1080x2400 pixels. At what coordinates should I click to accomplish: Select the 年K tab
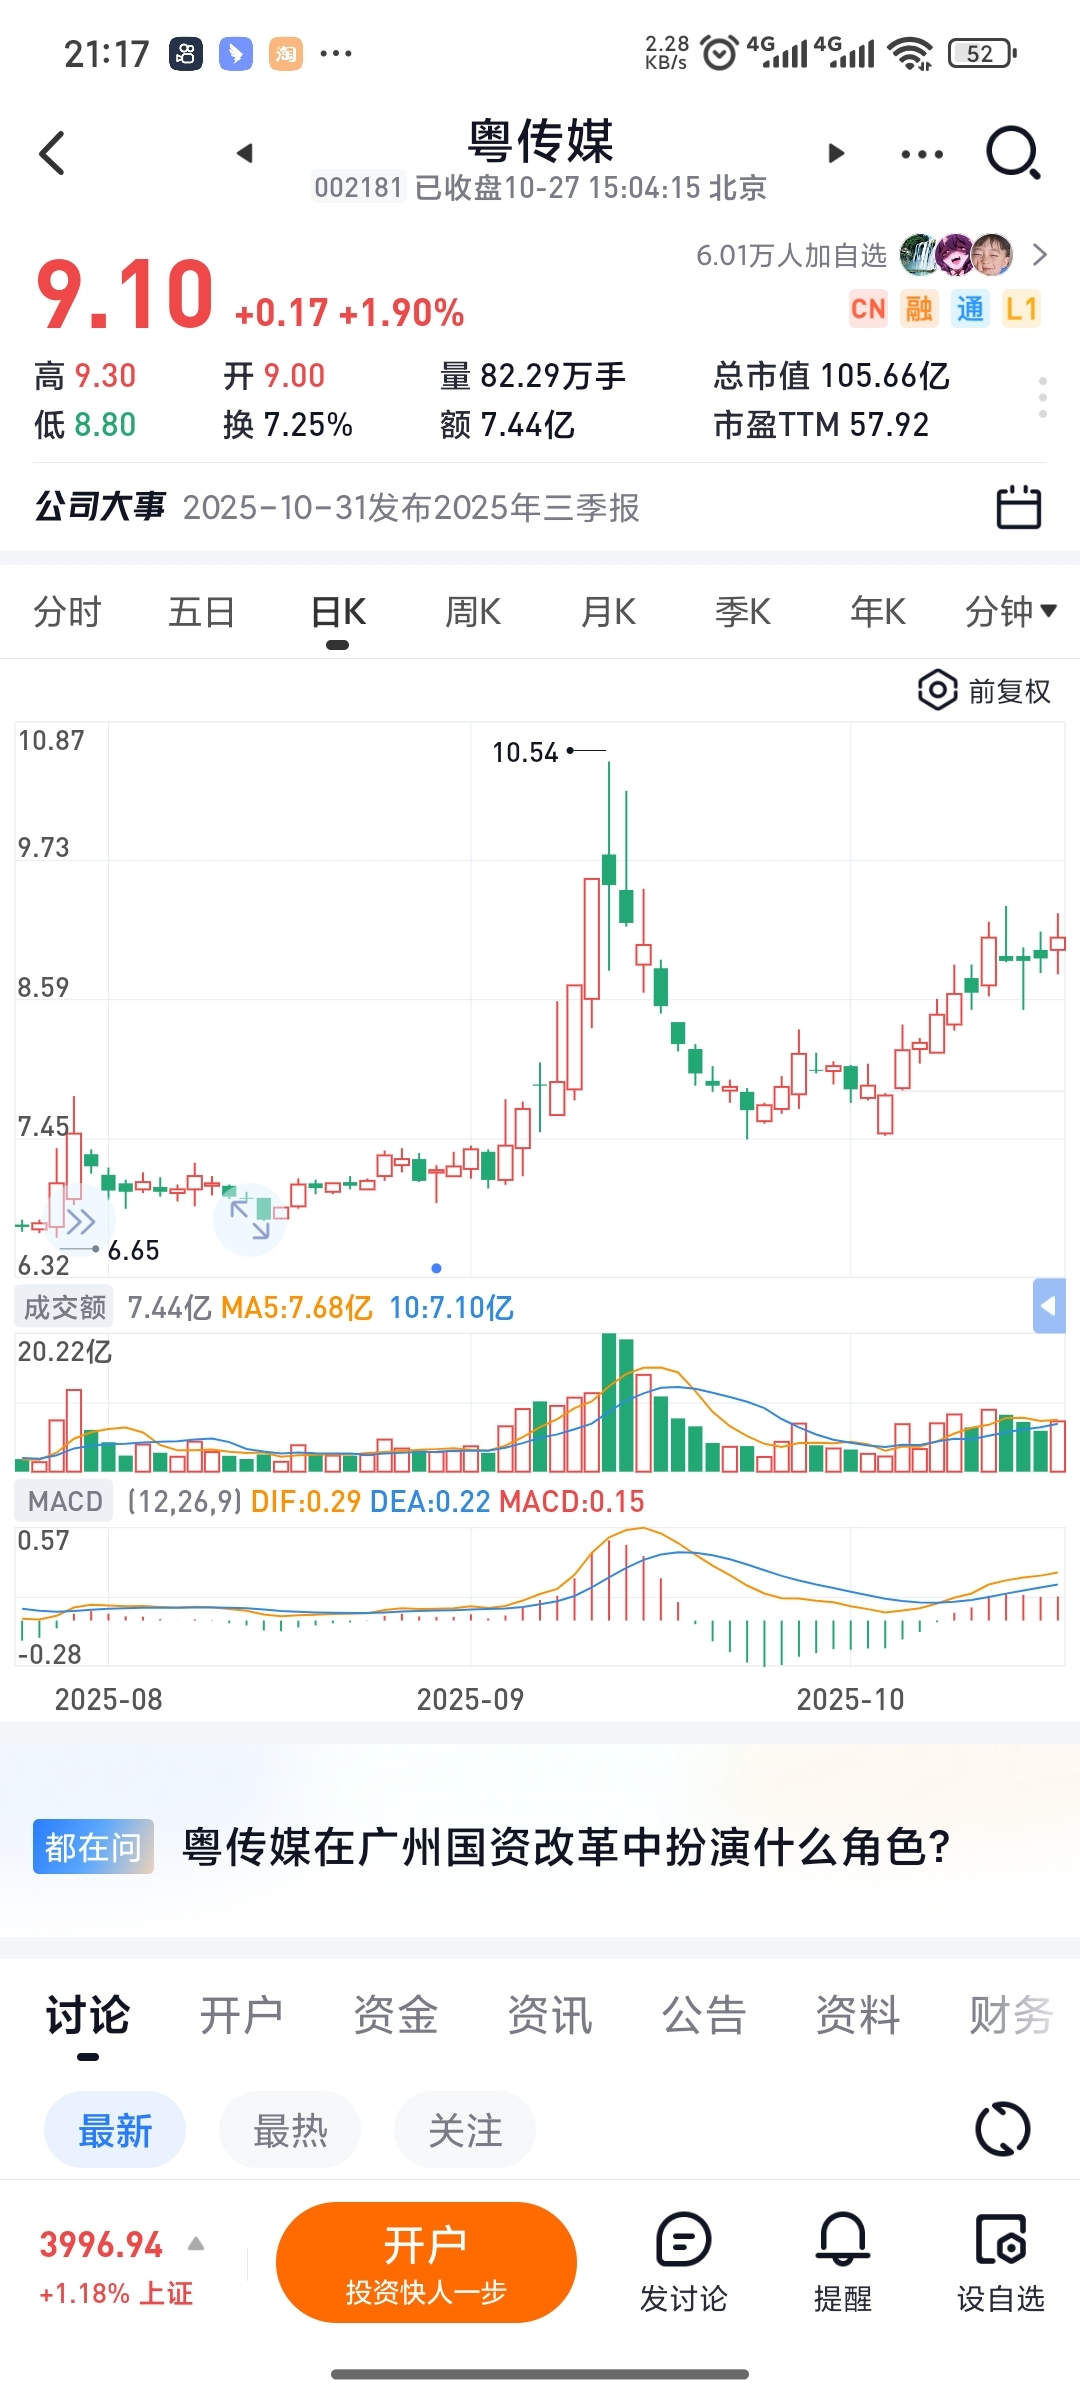877,611
